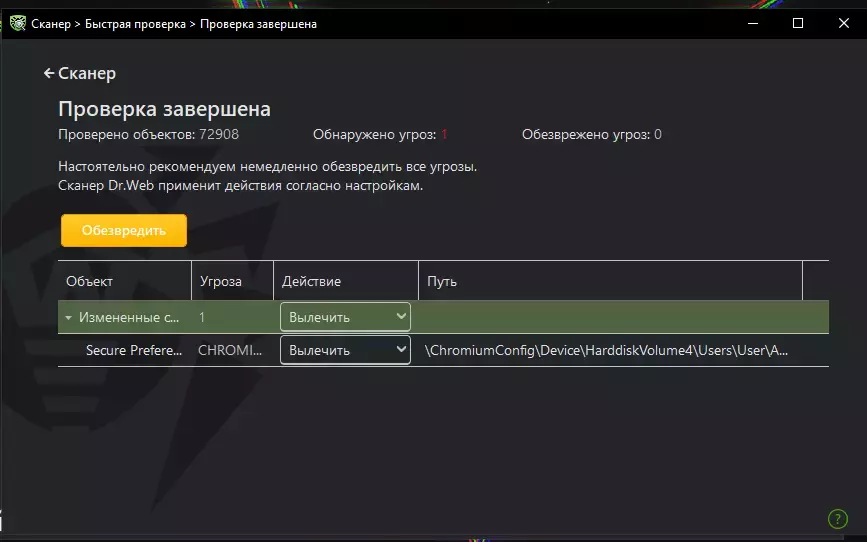This screenshot has height=542, width=867.
Task: Click the group threat count 1 cell
Action: point(202,317)
